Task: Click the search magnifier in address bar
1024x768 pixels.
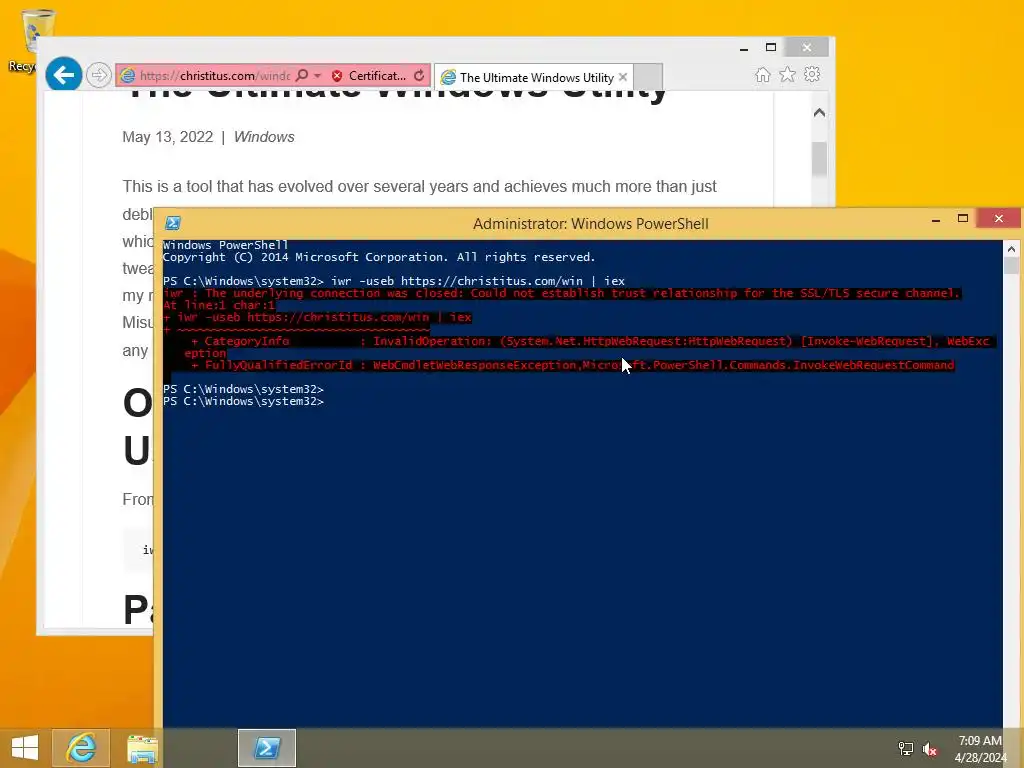Action: (x=302, y=76)
